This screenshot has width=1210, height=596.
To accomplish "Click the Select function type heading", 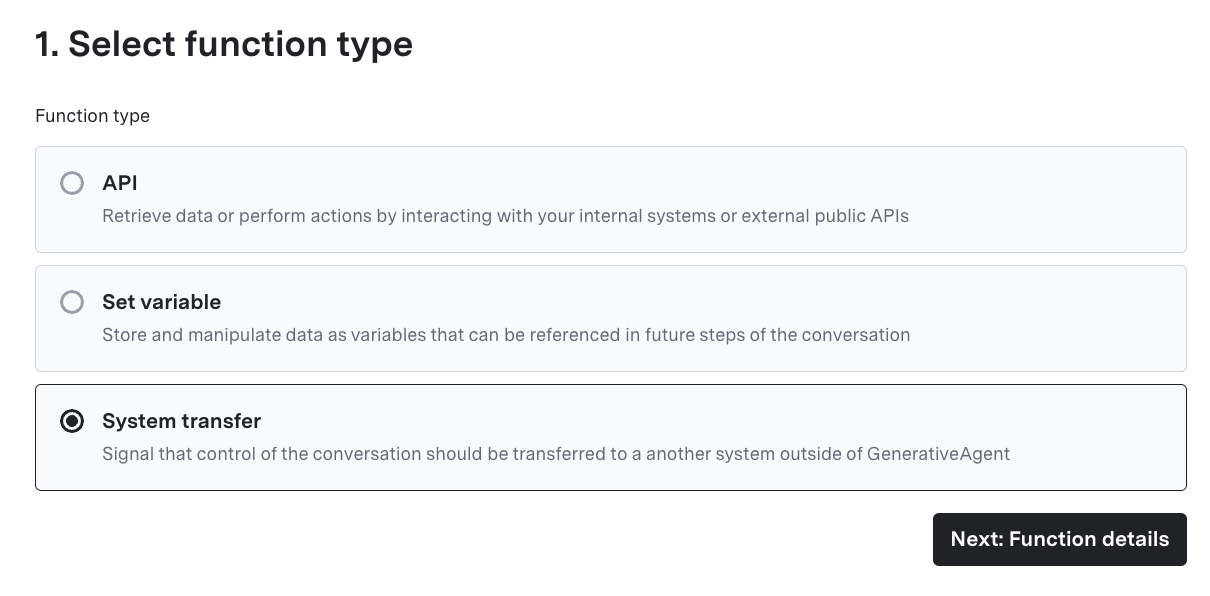I will 240,44.
